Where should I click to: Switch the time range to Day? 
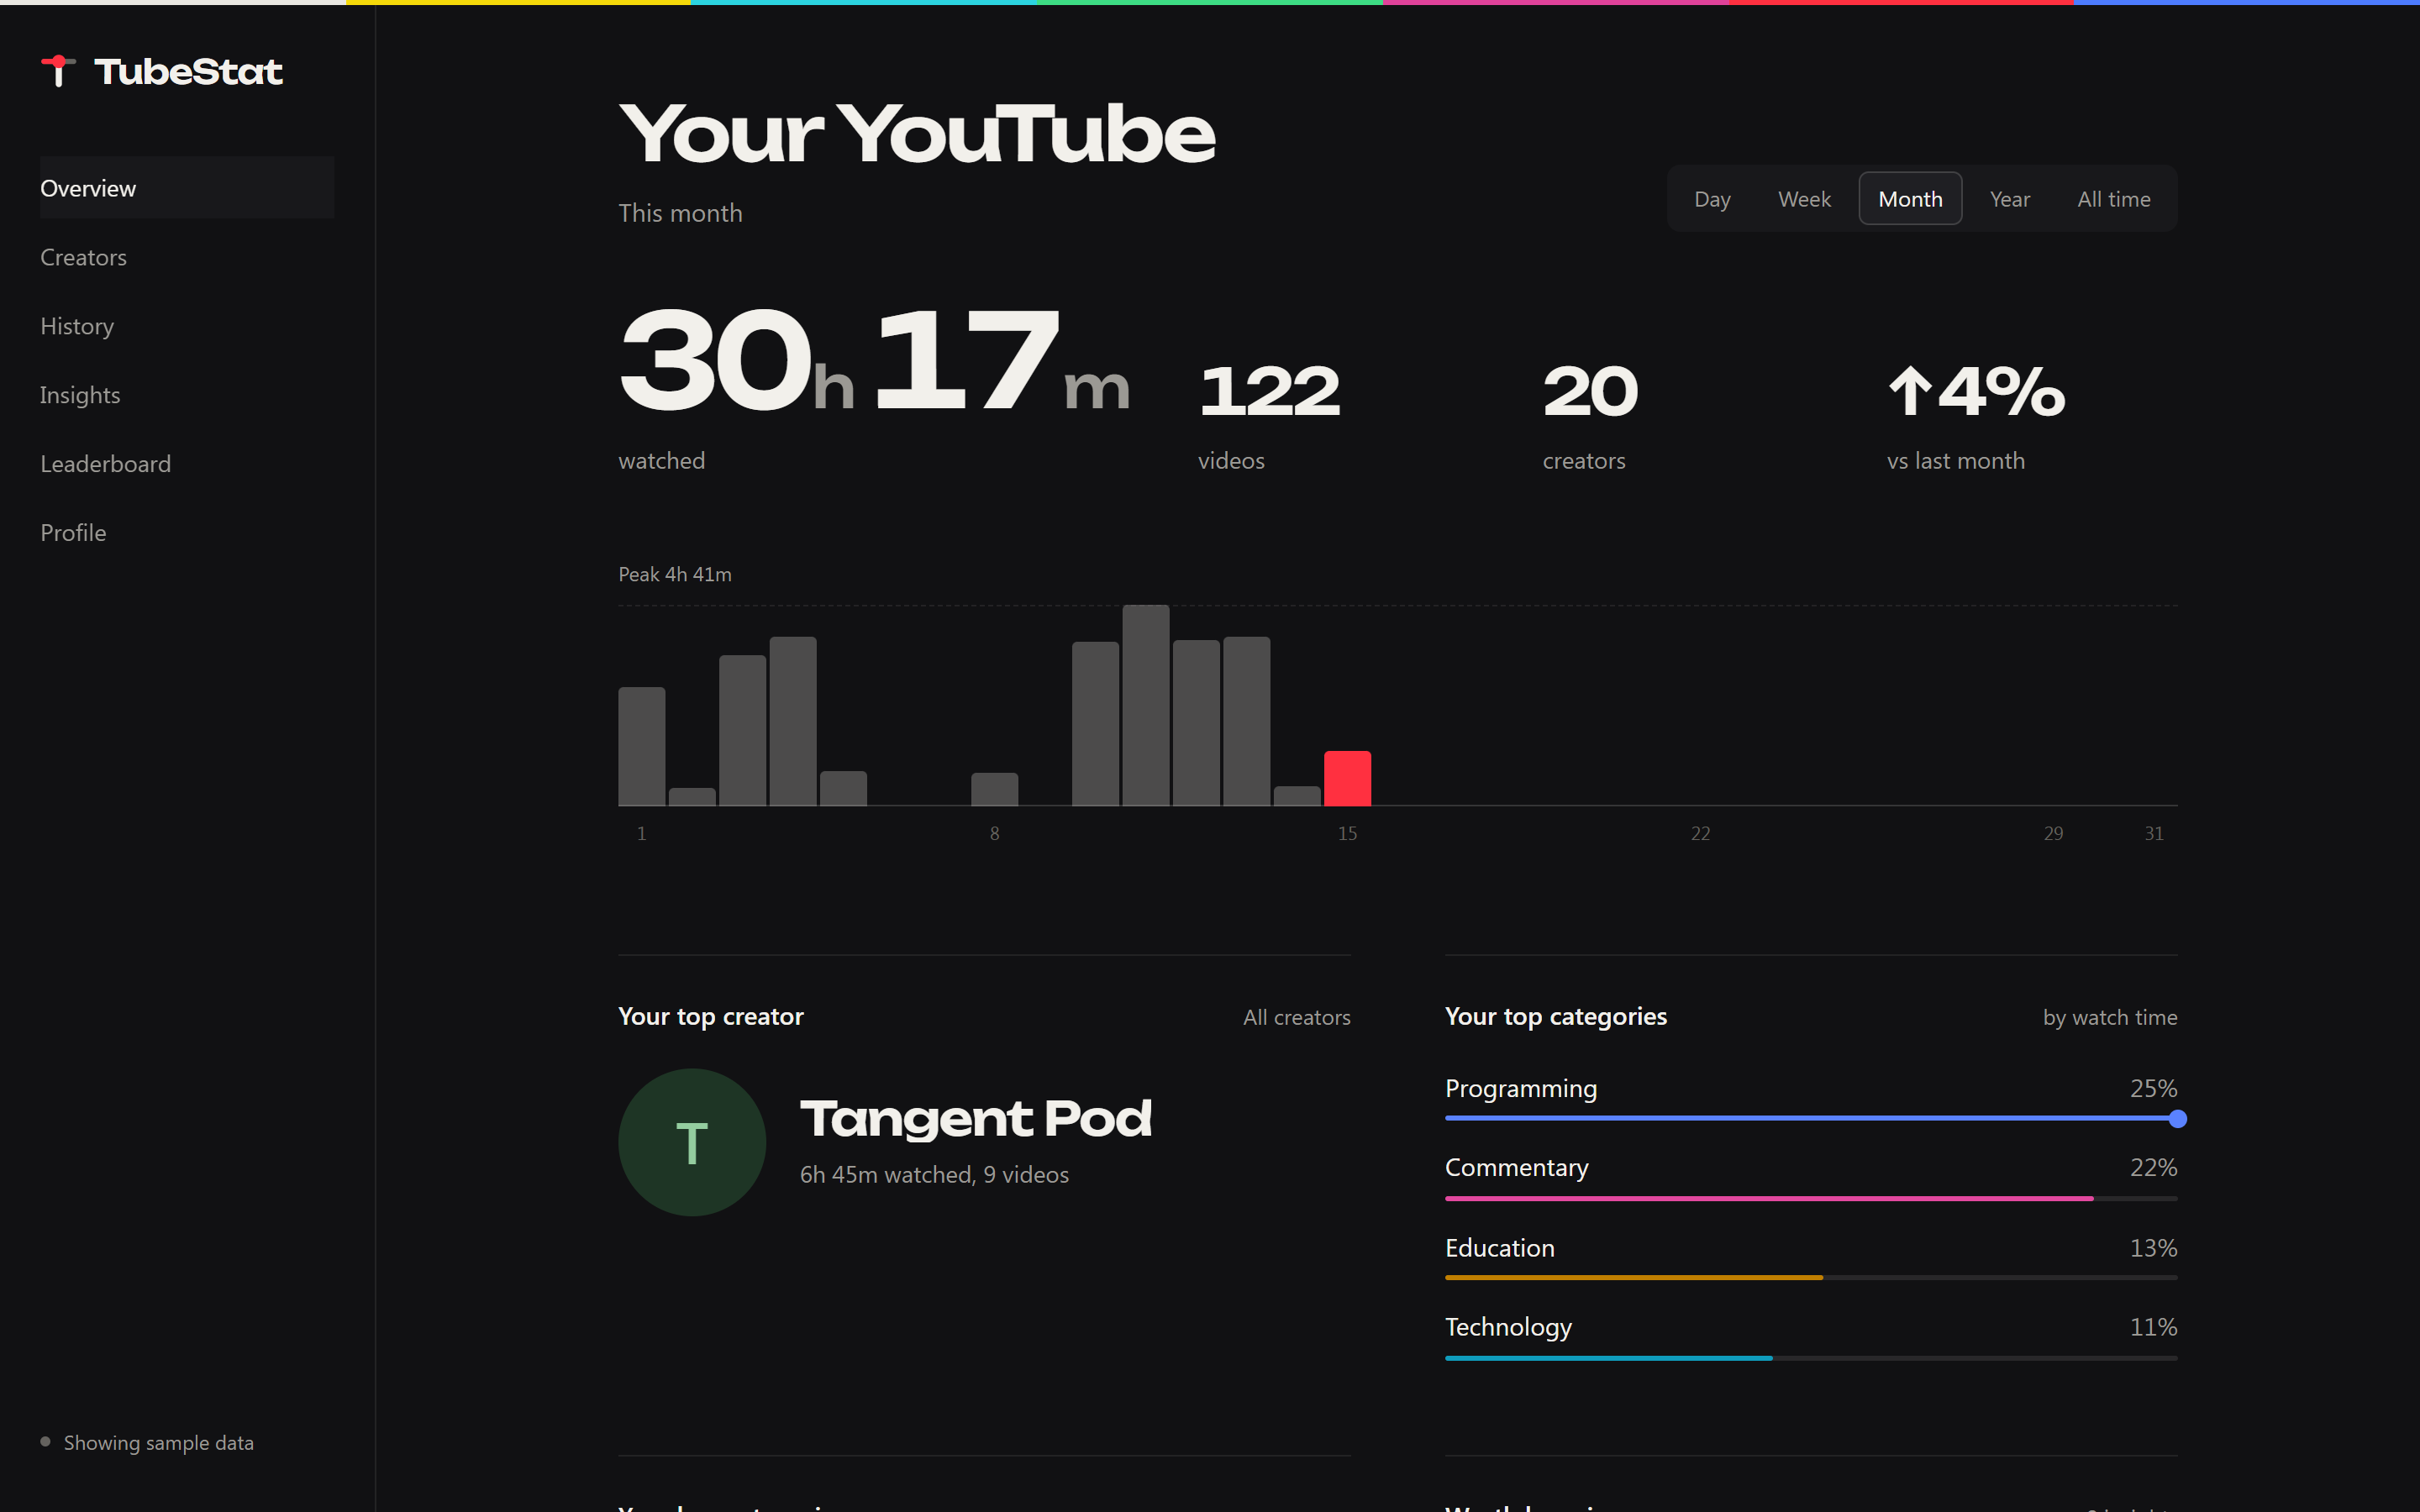point(1712,199)
